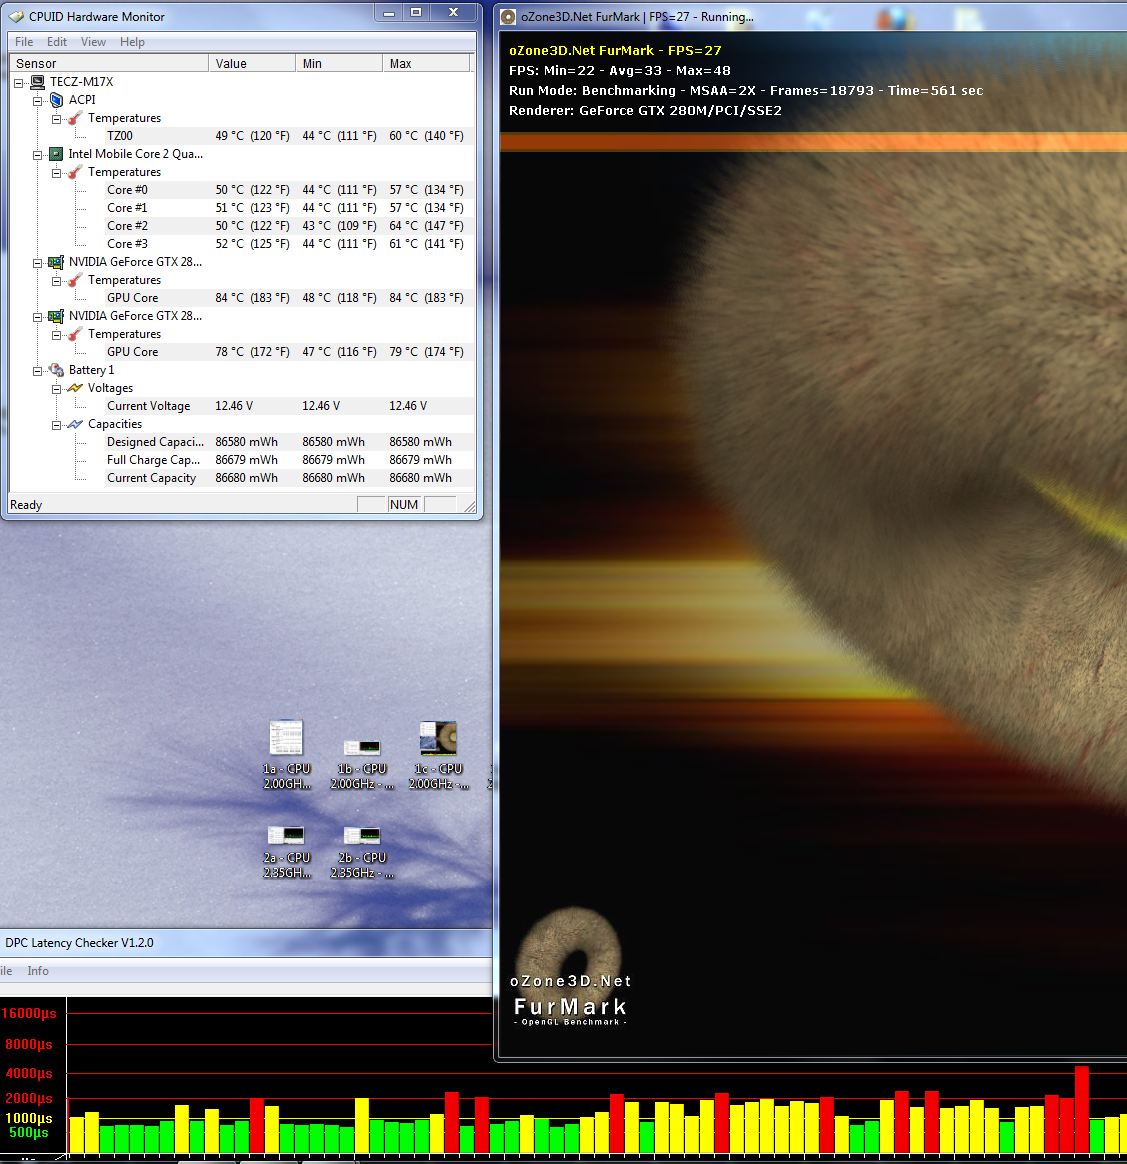Click the Capacities graph icon

point(75,425)
